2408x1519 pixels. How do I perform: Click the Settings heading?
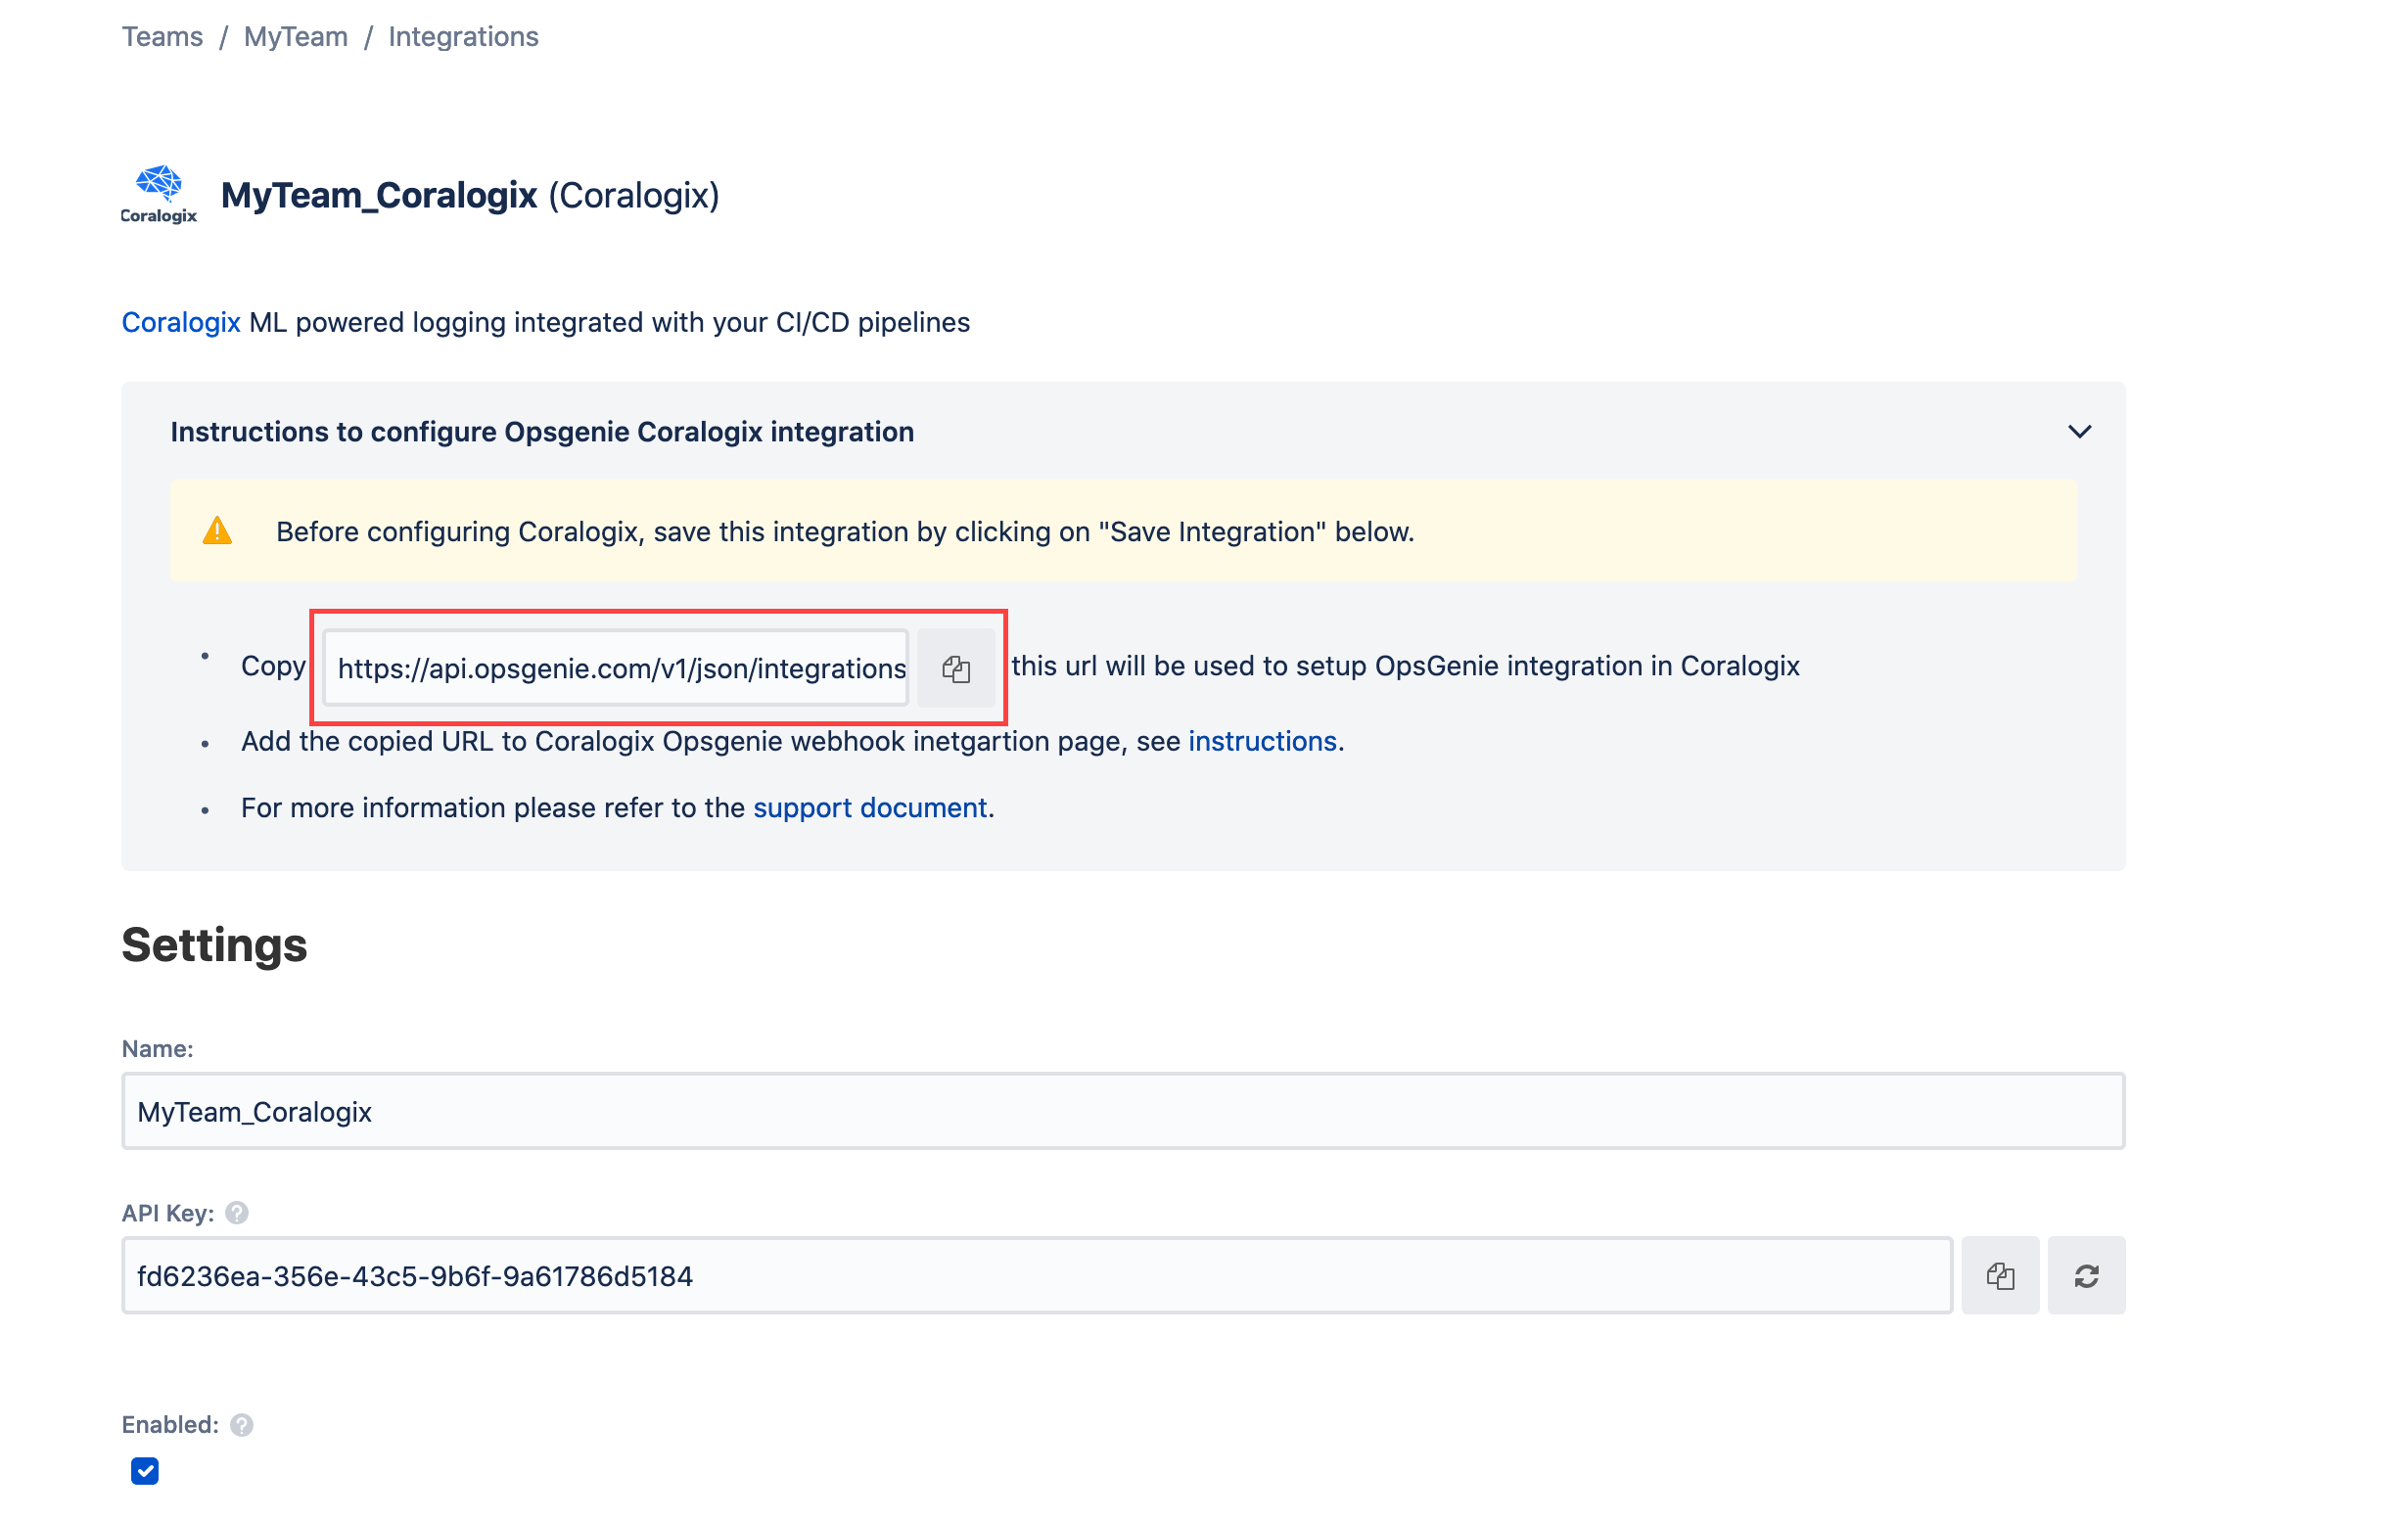[x=214, y=945]
